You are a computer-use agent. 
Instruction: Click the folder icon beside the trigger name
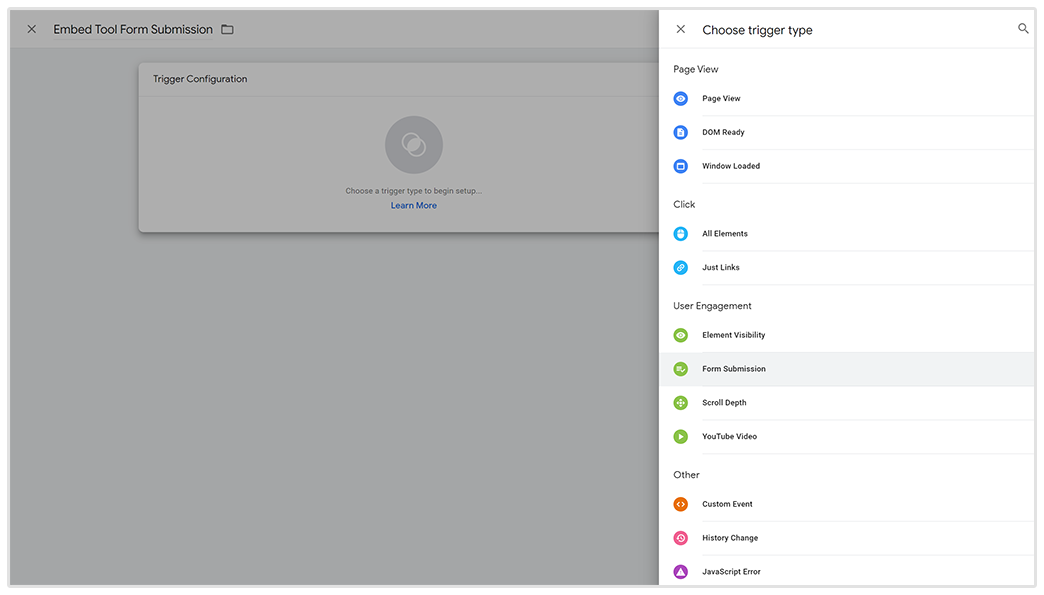[227, 30]
